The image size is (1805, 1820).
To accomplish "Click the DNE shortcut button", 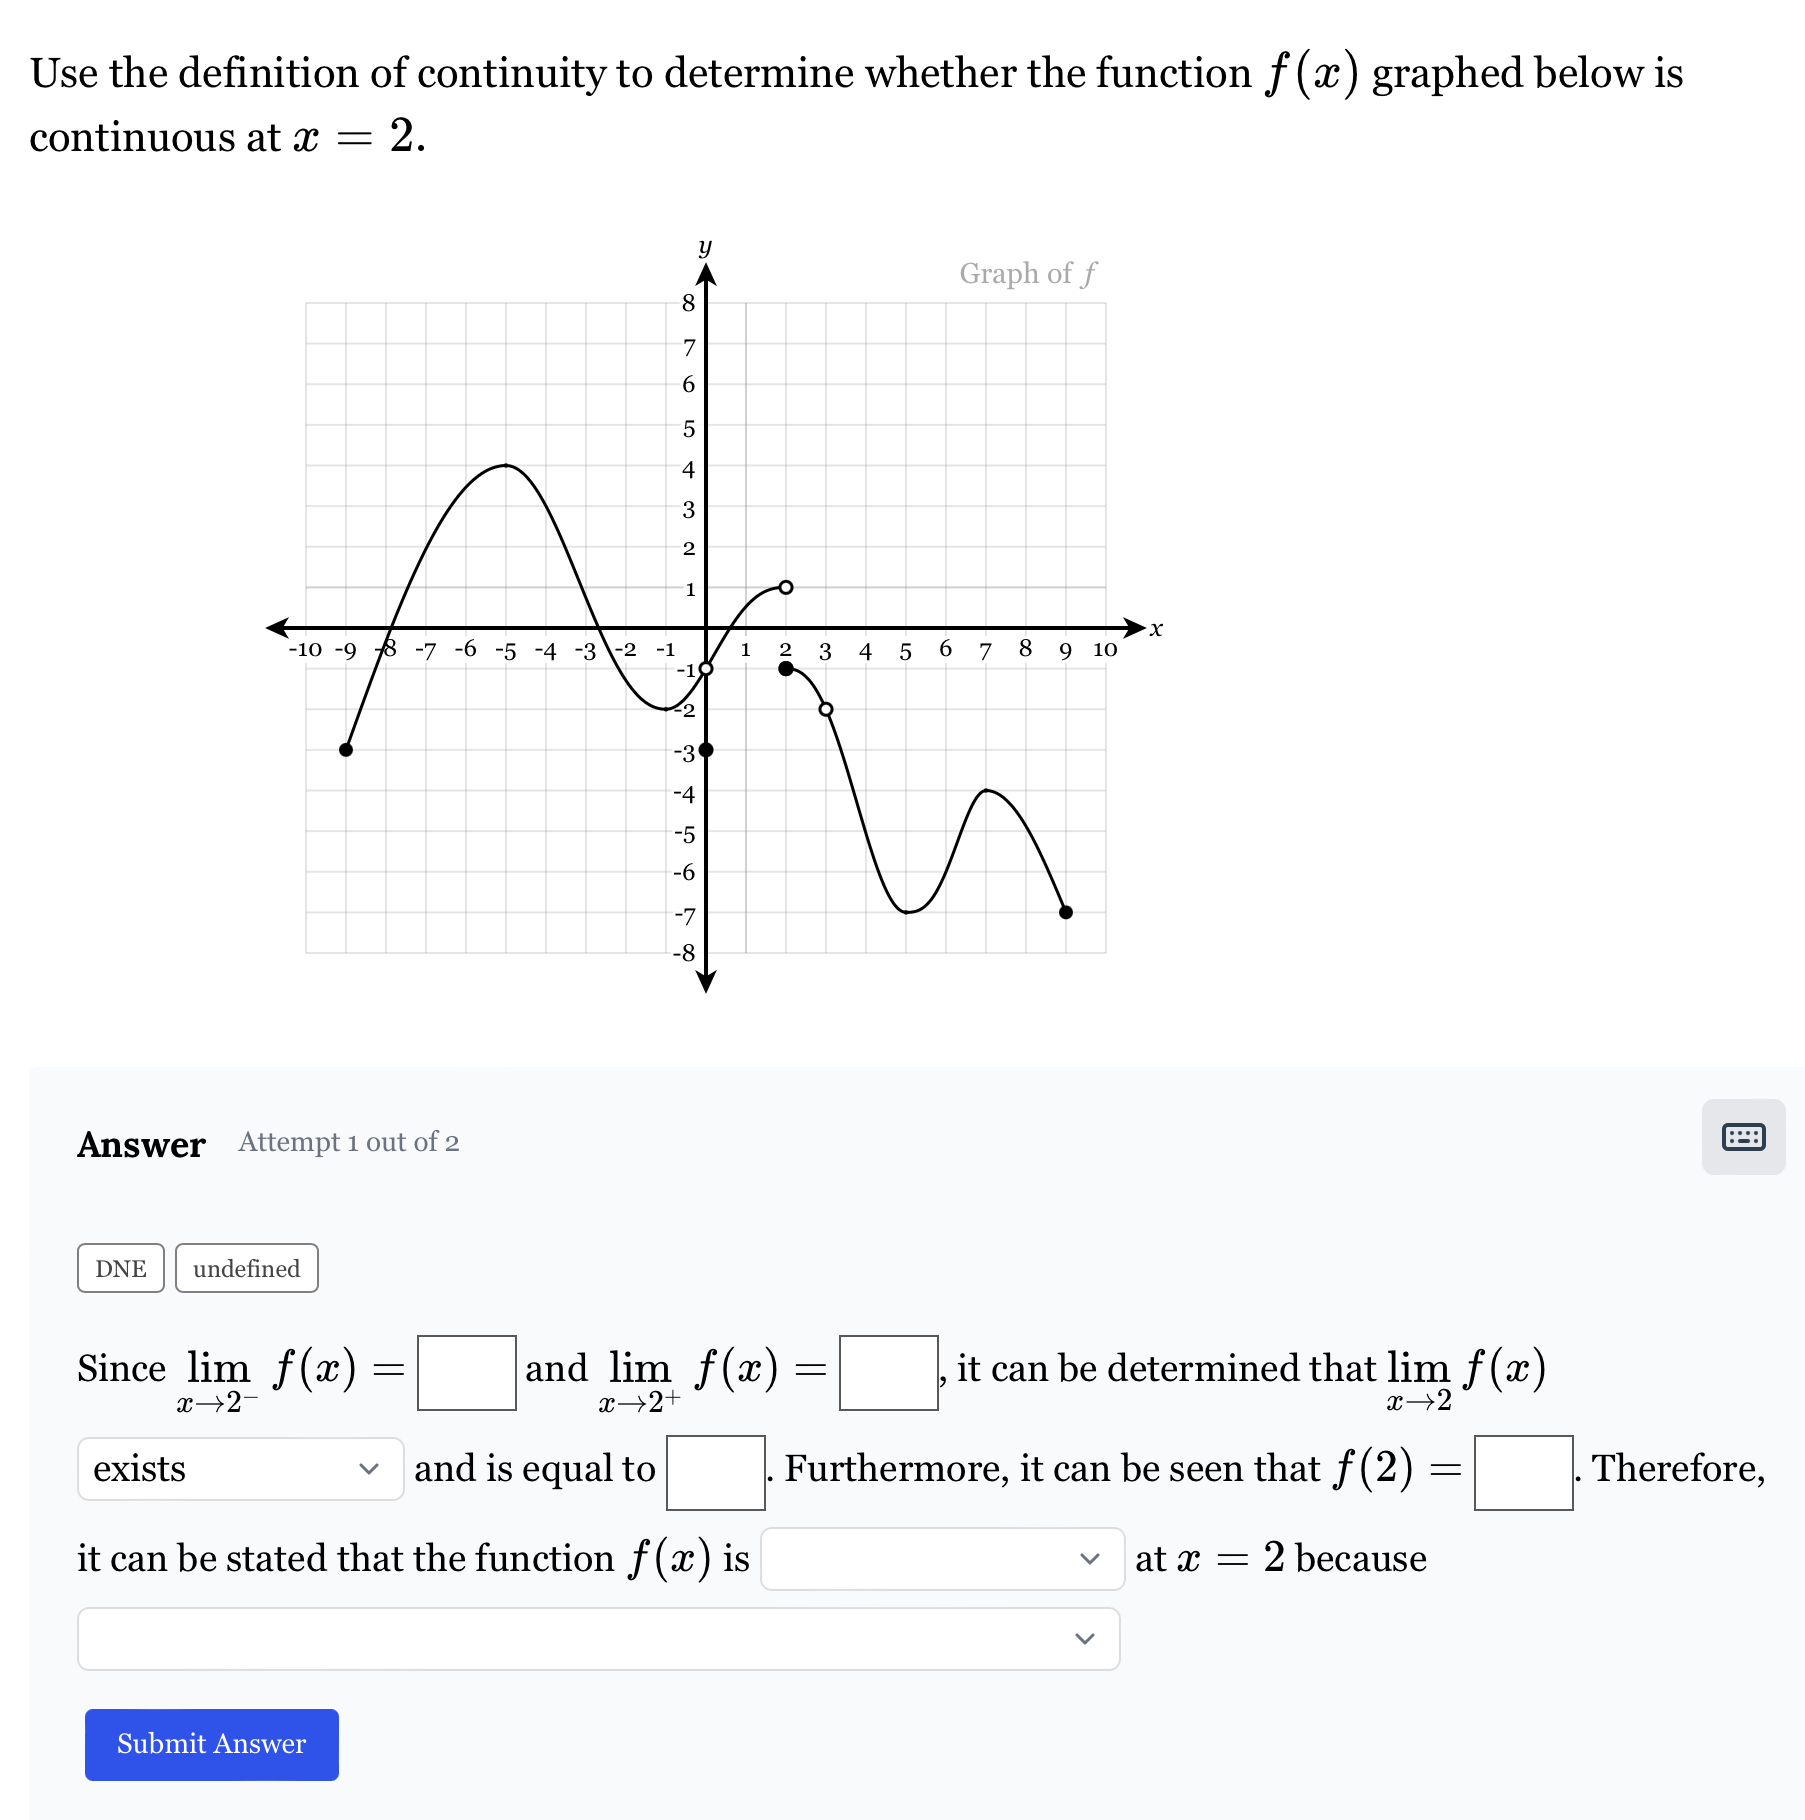I will coord(120,1268).
